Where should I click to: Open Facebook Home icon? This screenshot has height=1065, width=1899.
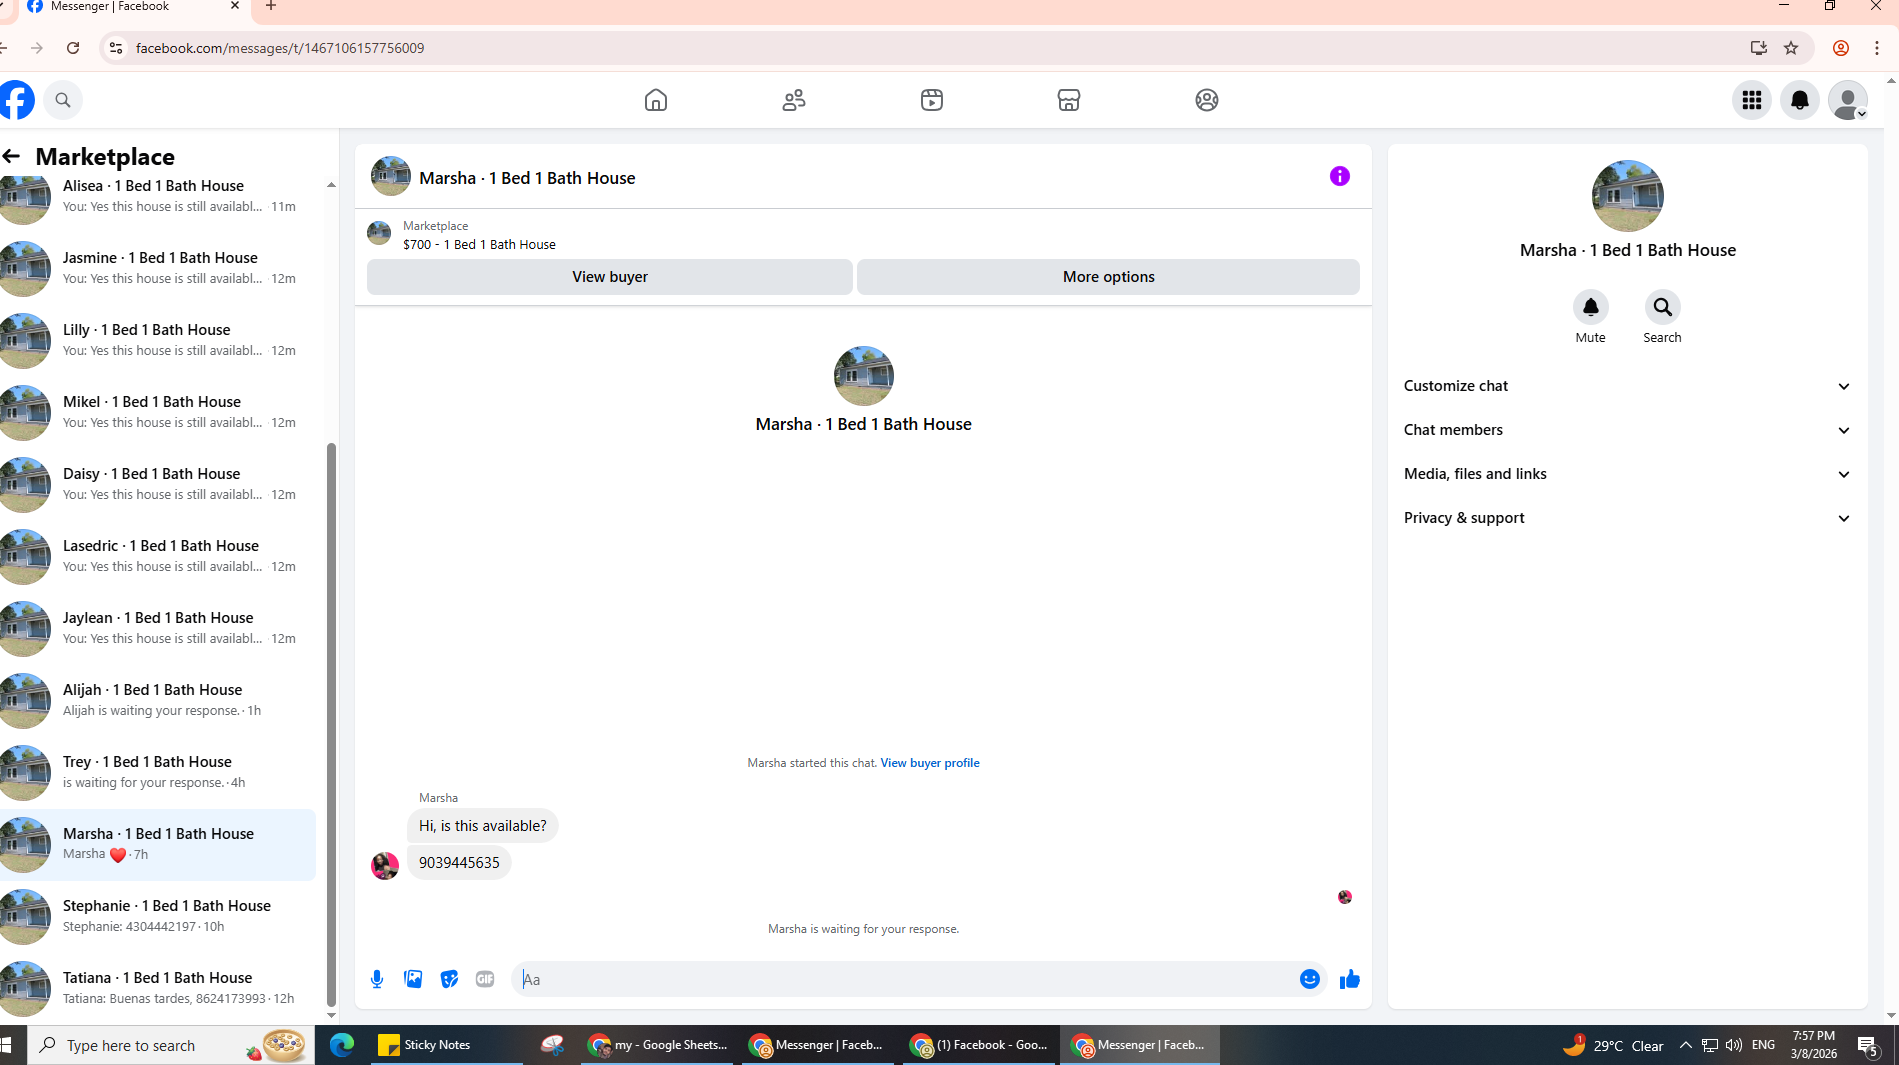[655, 100]
